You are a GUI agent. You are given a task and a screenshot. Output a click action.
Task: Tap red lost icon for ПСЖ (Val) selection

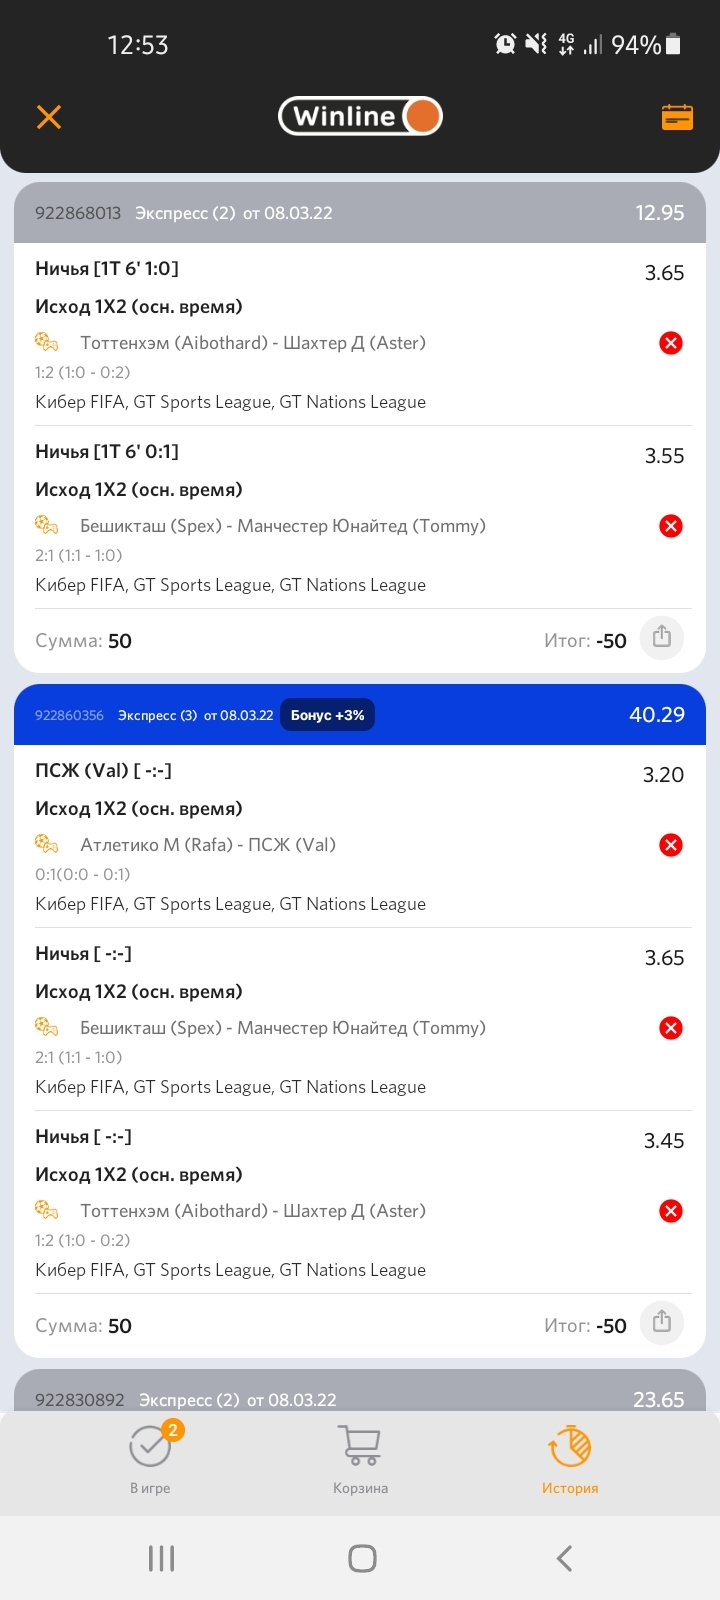coord(671,845)
